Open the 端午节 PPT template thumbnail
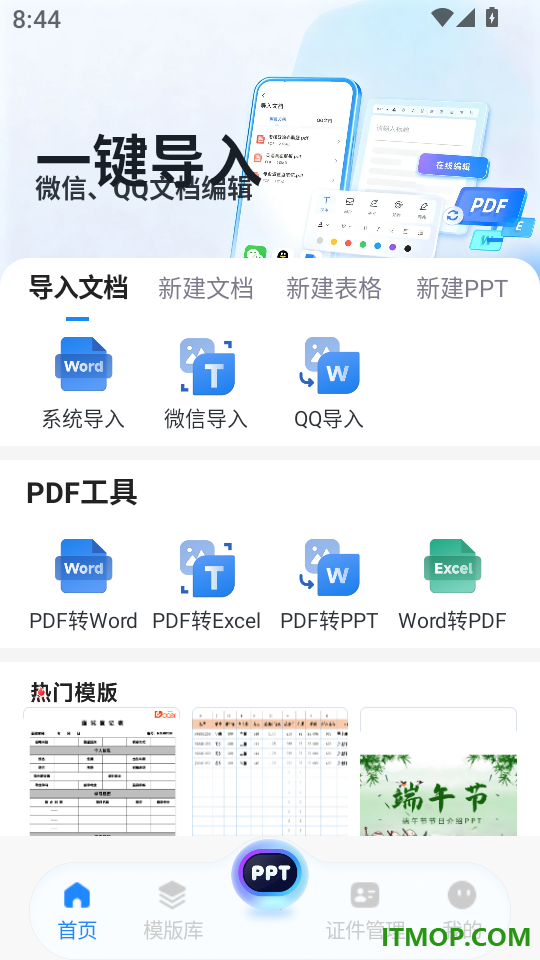The image size is (540, 960). pos(438,771)
